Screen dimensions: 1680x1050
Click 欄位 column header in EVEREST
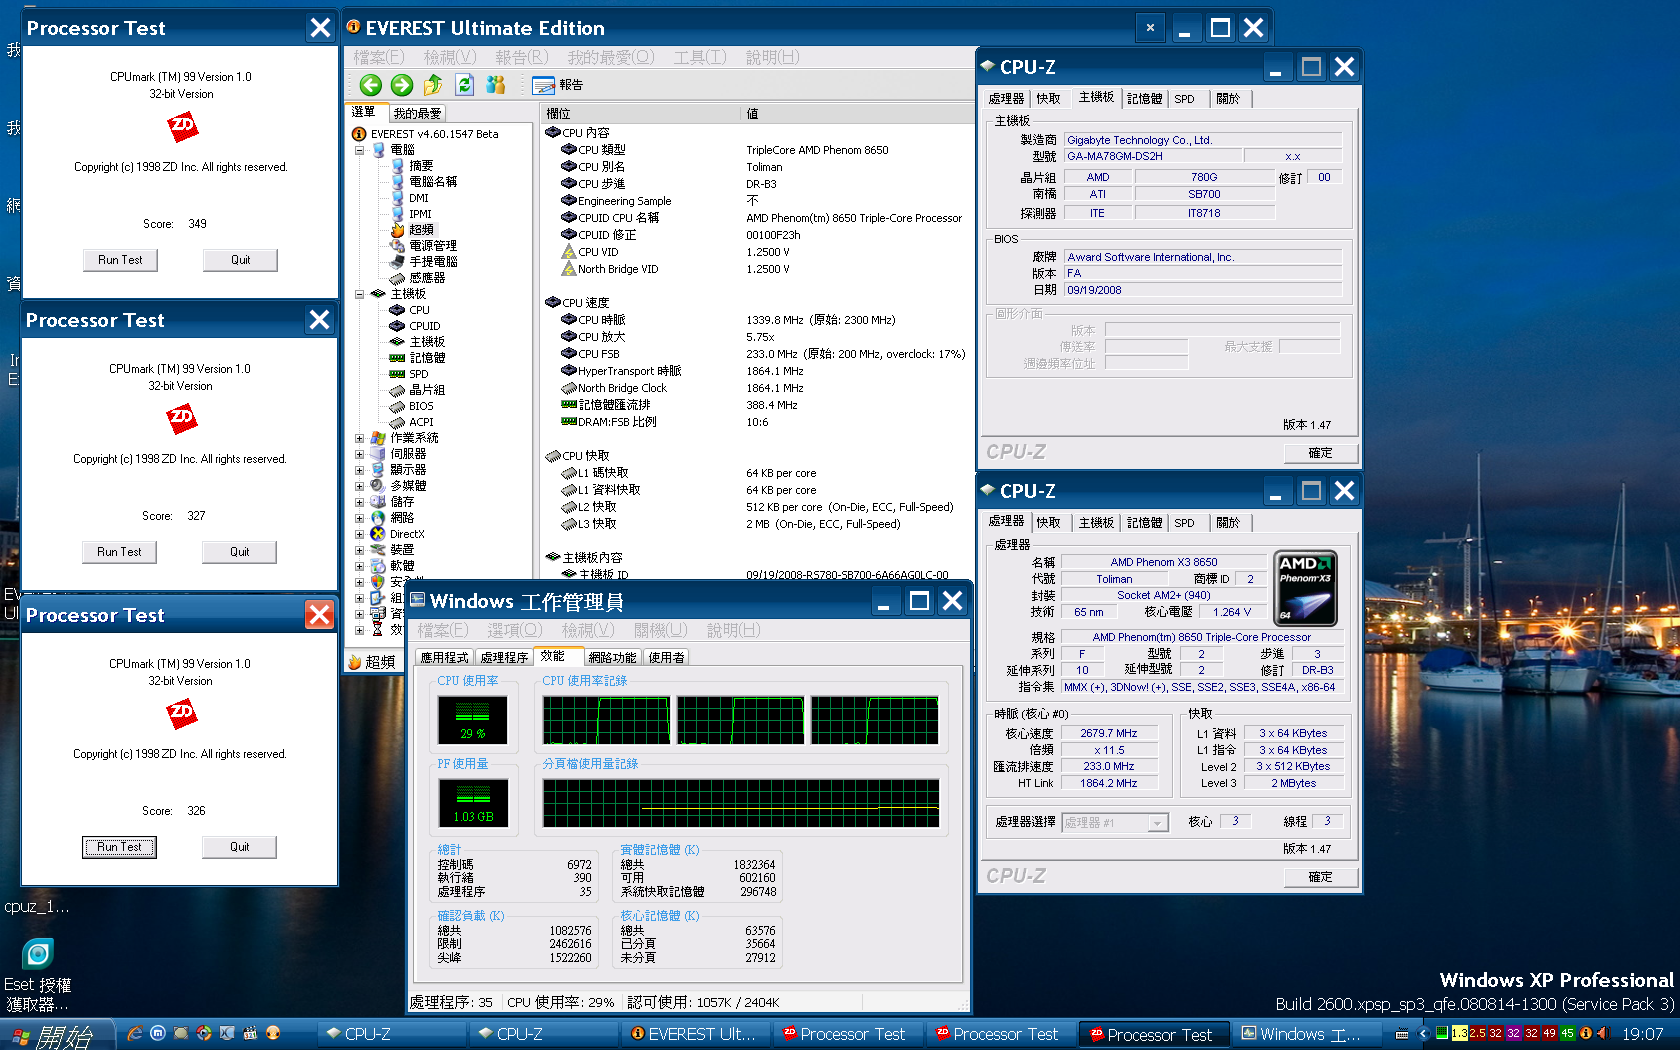(640, 113)
